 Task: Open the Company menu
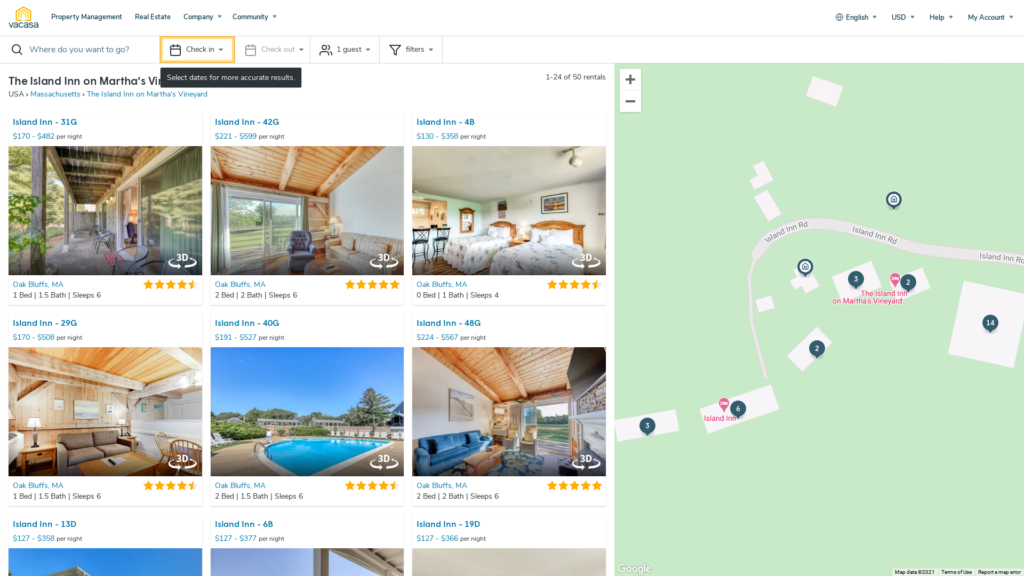pyautogui.click(x=202, y=17)
